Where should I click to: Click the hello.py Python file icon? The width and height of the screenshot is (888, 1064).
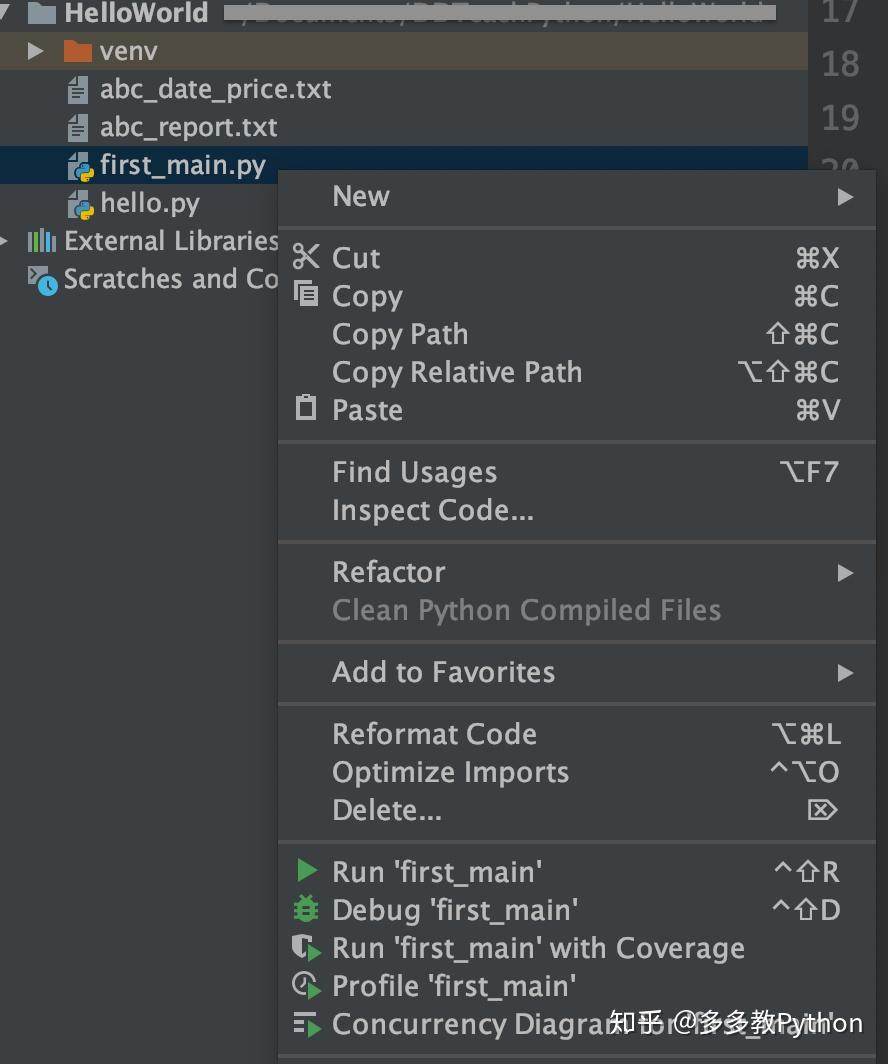(80, 204)
